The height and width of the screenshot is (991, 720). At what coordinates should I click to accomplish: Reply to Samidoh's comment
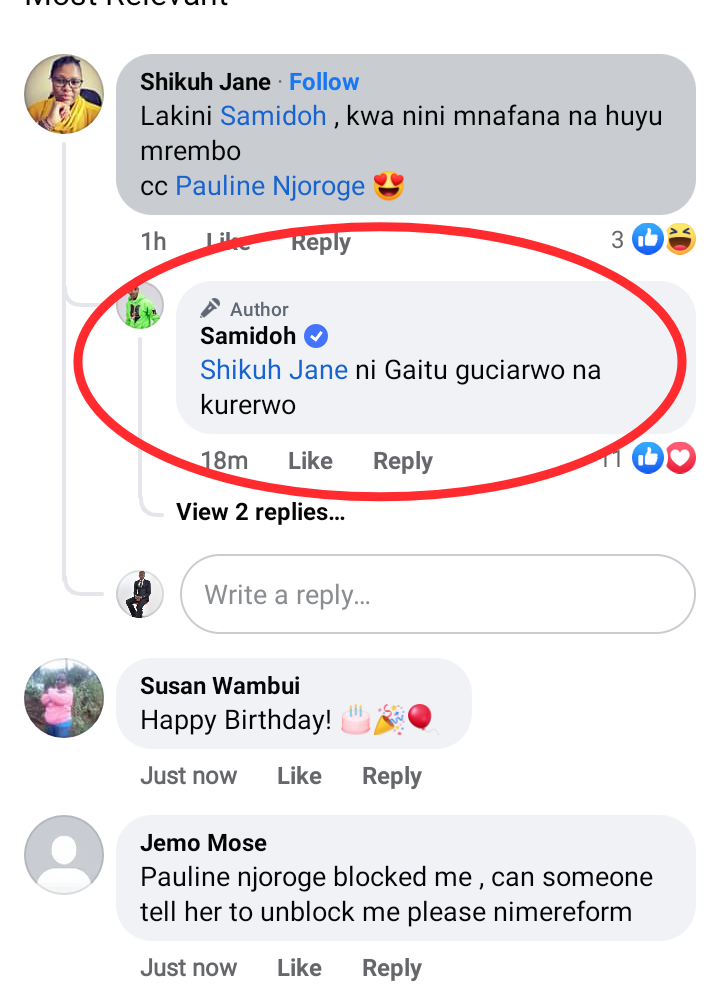pyautogui.click(x=403, y=461)
